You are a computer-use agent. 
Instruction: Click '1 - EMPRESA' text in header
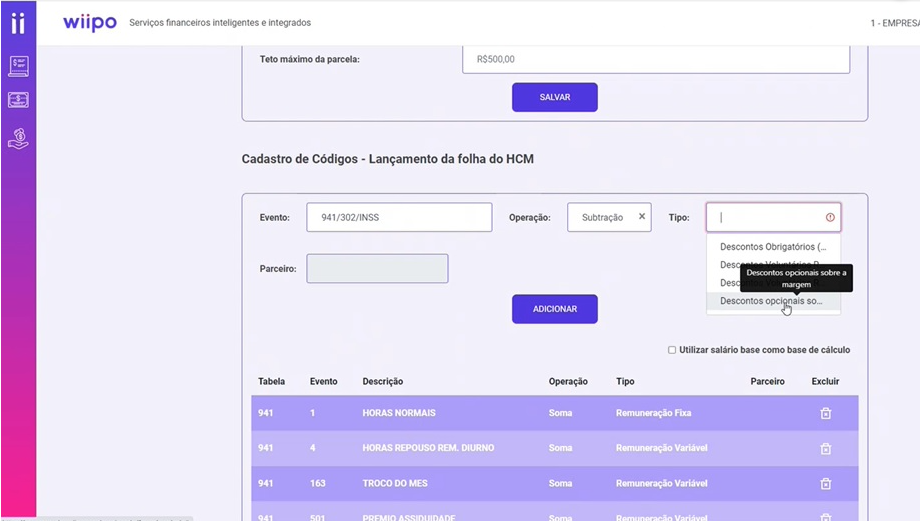click(895, 23)
